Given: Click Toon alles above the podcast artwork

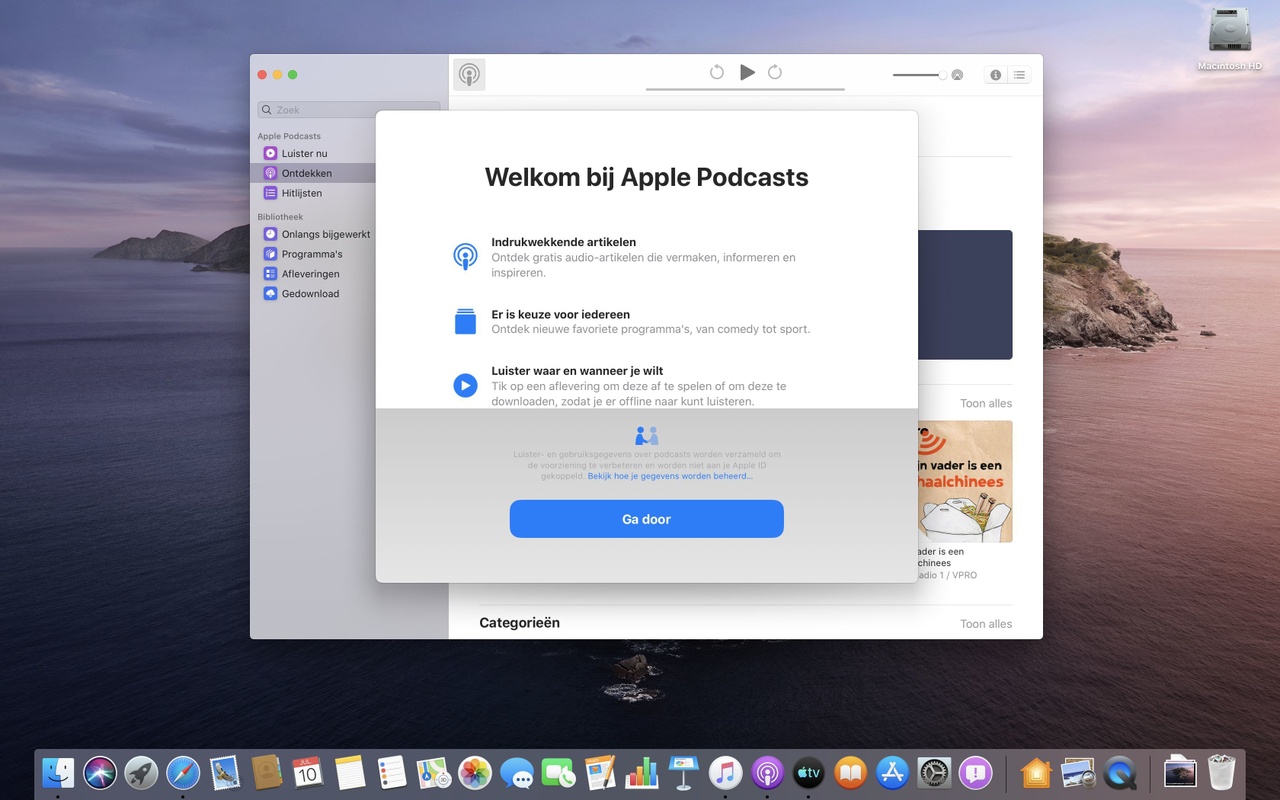Looking at the screenshot, I should click(x=986, y=404).
